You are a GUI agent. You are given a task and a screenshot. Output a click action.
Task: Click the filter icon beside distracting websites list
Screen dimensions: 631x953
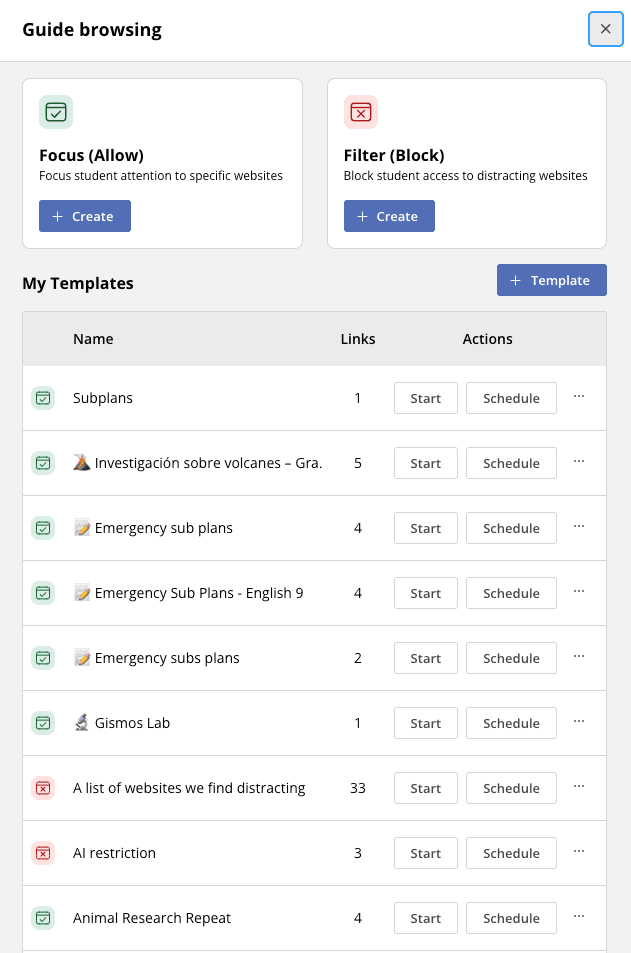43,788
